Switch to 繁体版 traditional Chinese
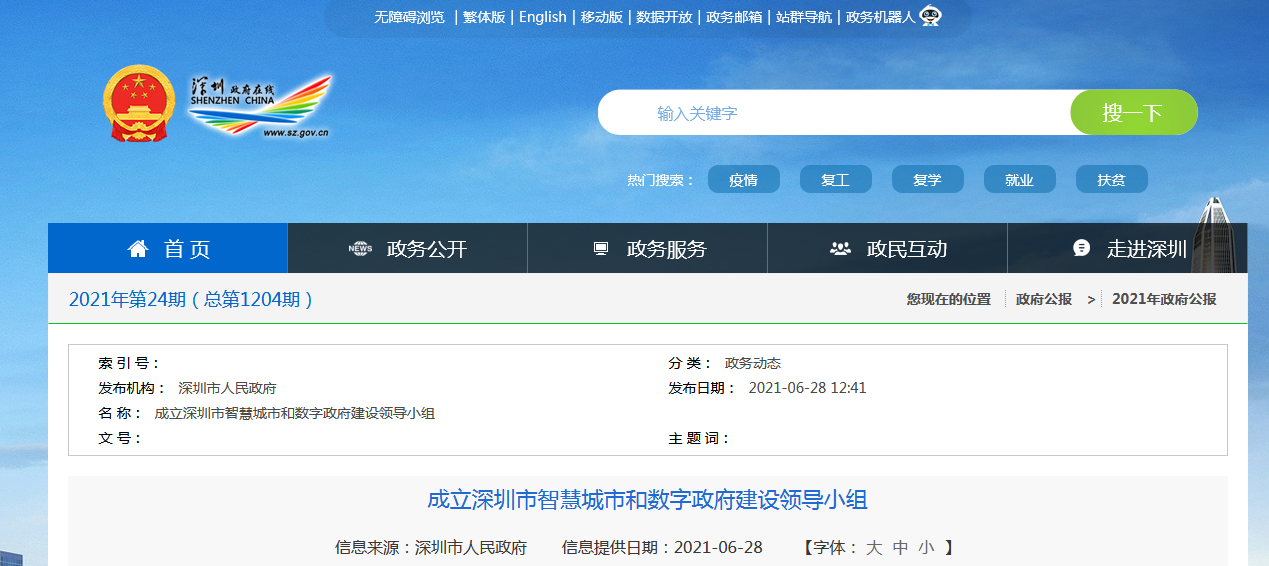This screenshot has height=566, width=1269. pos(484,17)
